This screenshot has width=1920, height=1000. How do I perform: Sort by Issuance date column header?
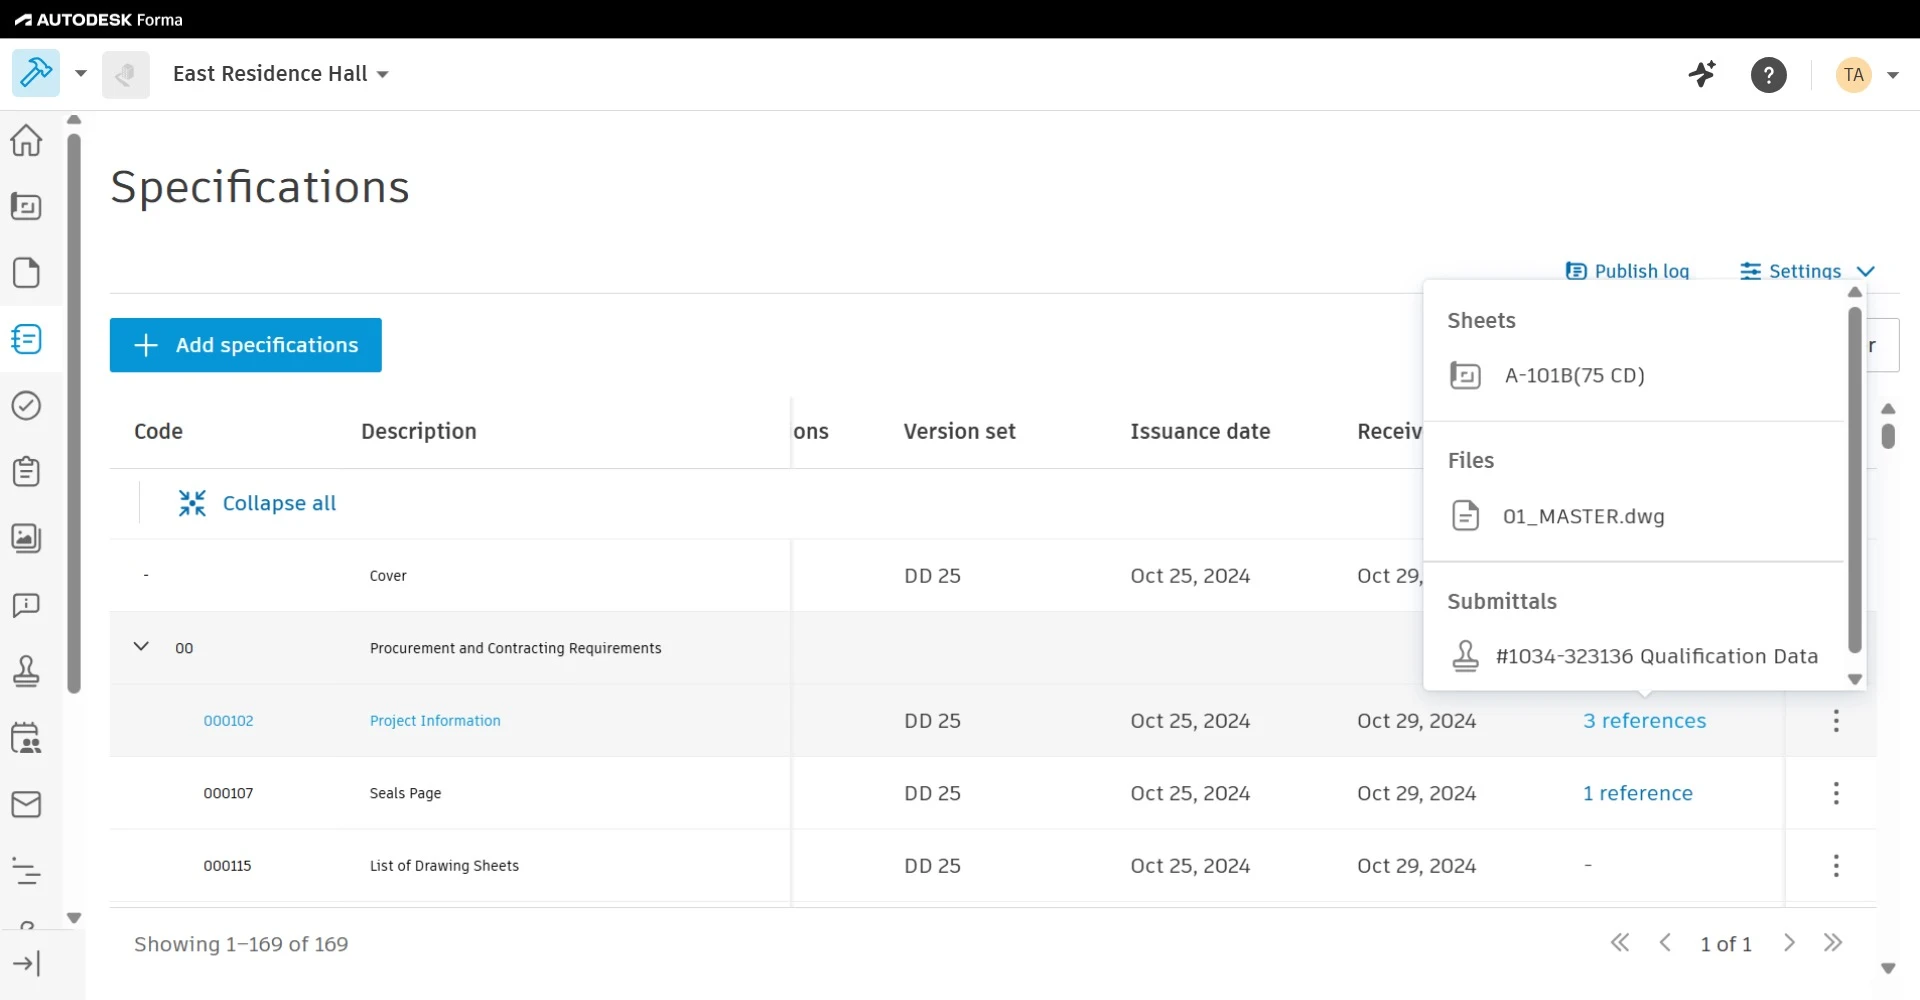click(1200, 431)
